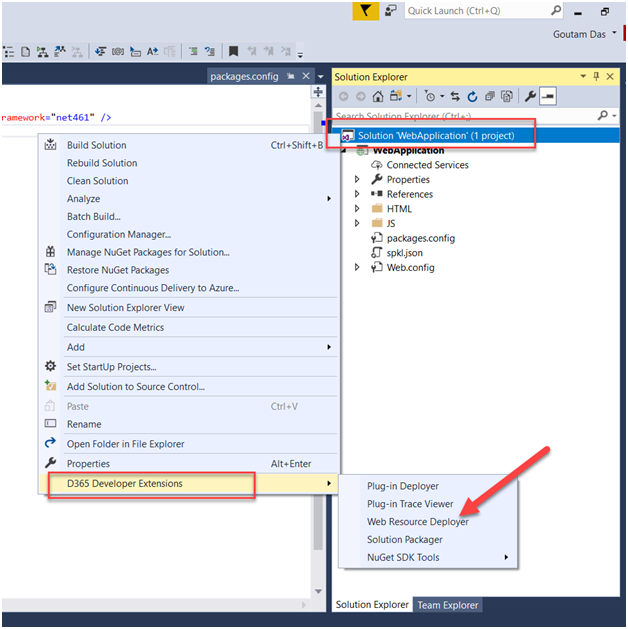628x629 pixels.
Task: Click the editor split handle above scrollbar
Action: [x=318, y=92]
